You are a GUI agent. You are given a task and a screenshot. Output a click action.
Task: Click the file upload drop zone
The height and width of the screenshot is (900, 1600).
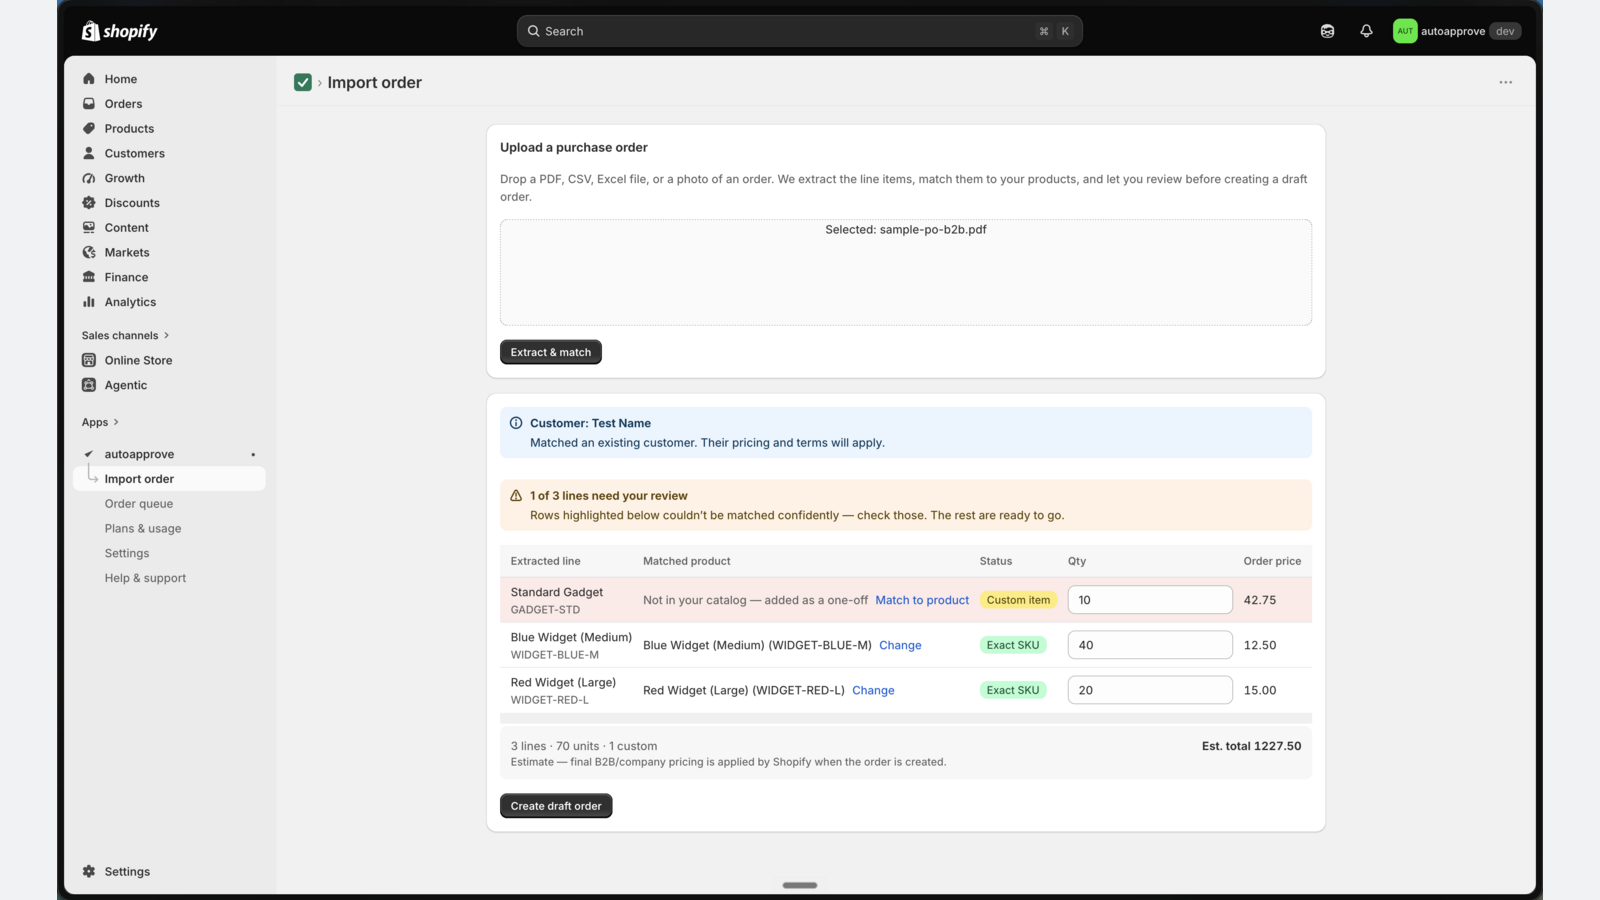(906, 272)
